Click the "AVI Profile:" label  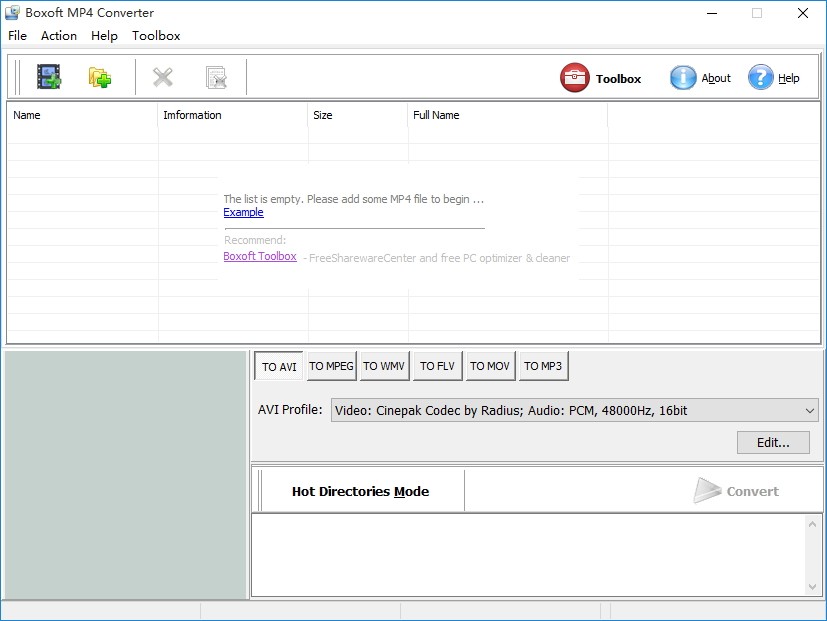[290, 410]
